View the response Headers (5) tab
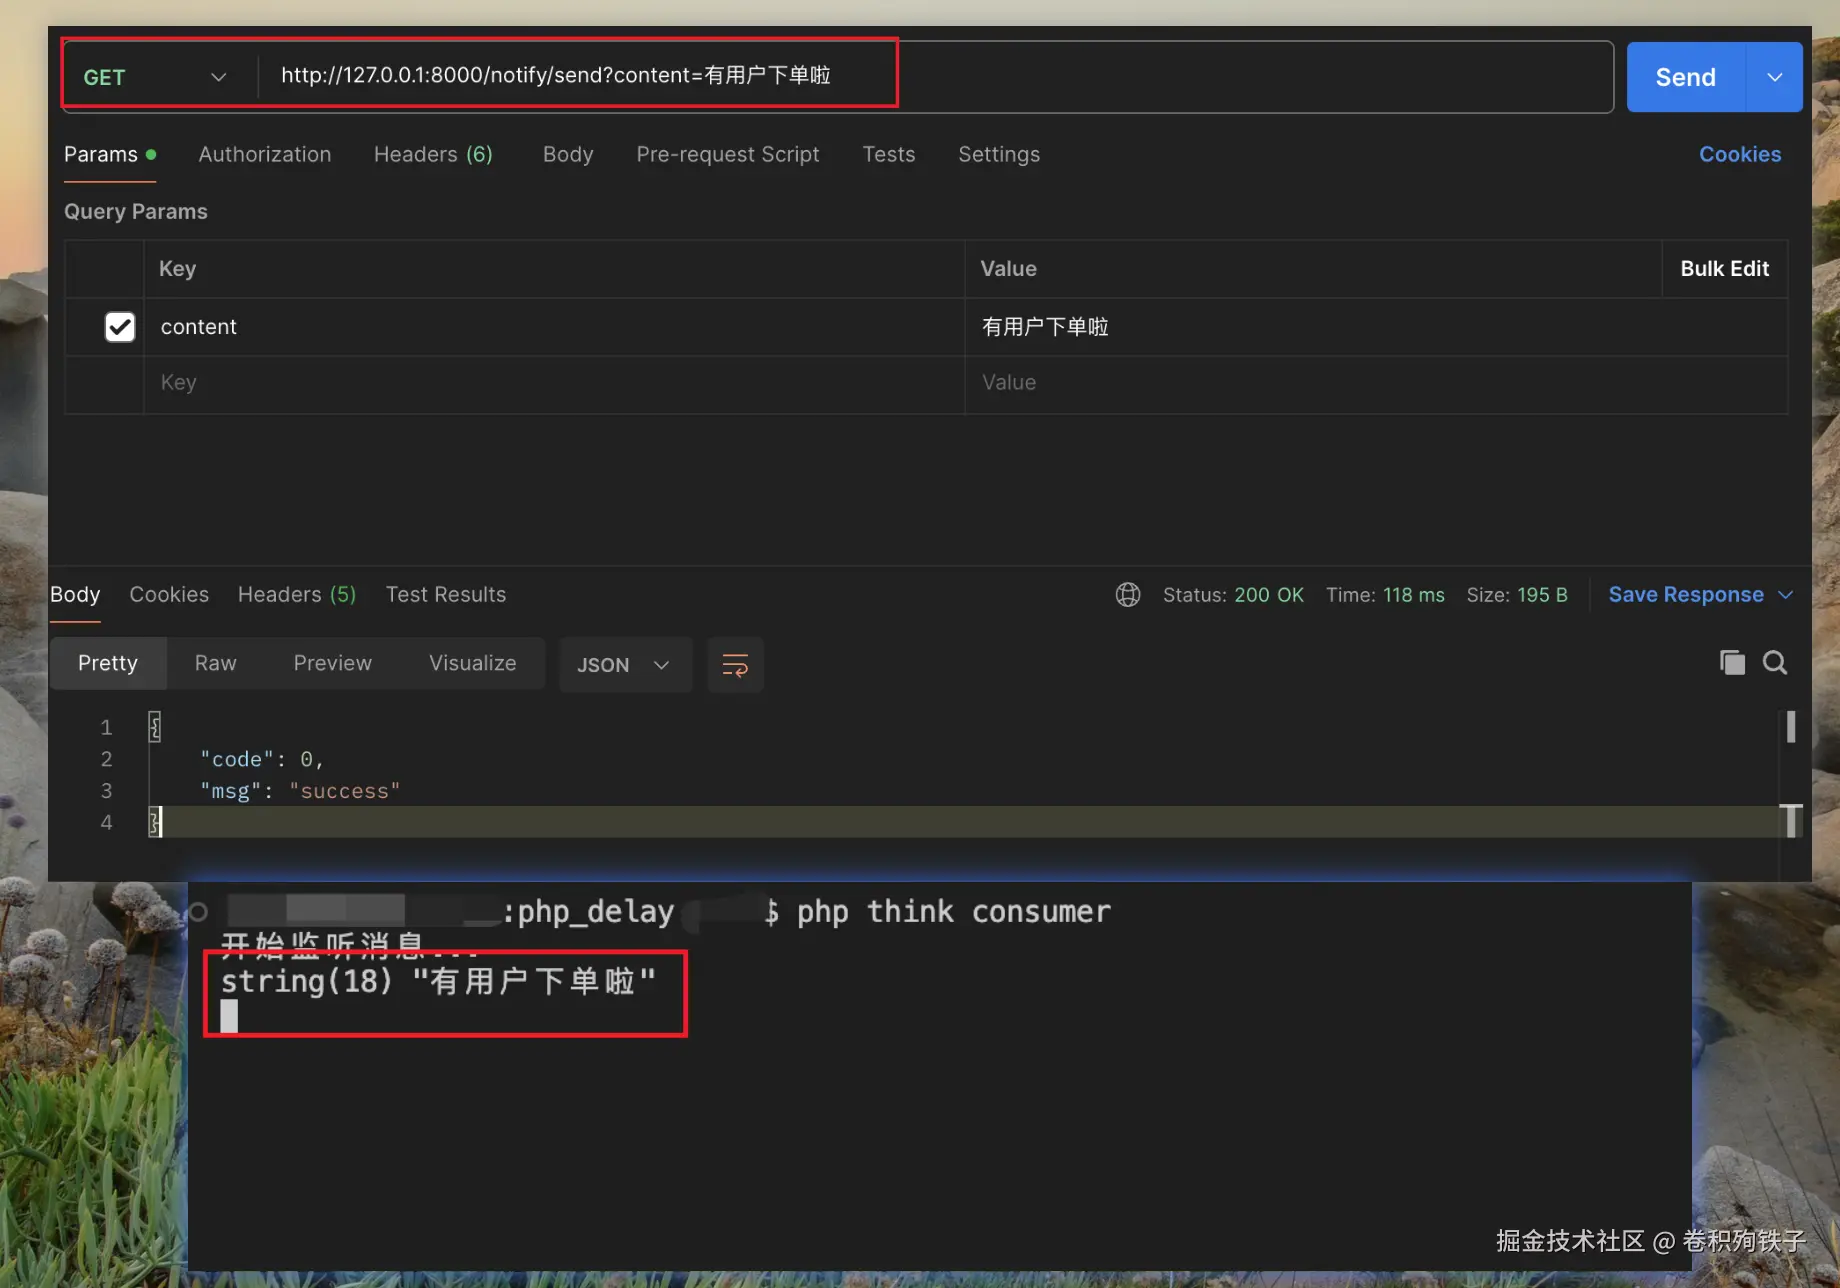1840x1288 pixels. pyautogui.click(x=297, y=595)
